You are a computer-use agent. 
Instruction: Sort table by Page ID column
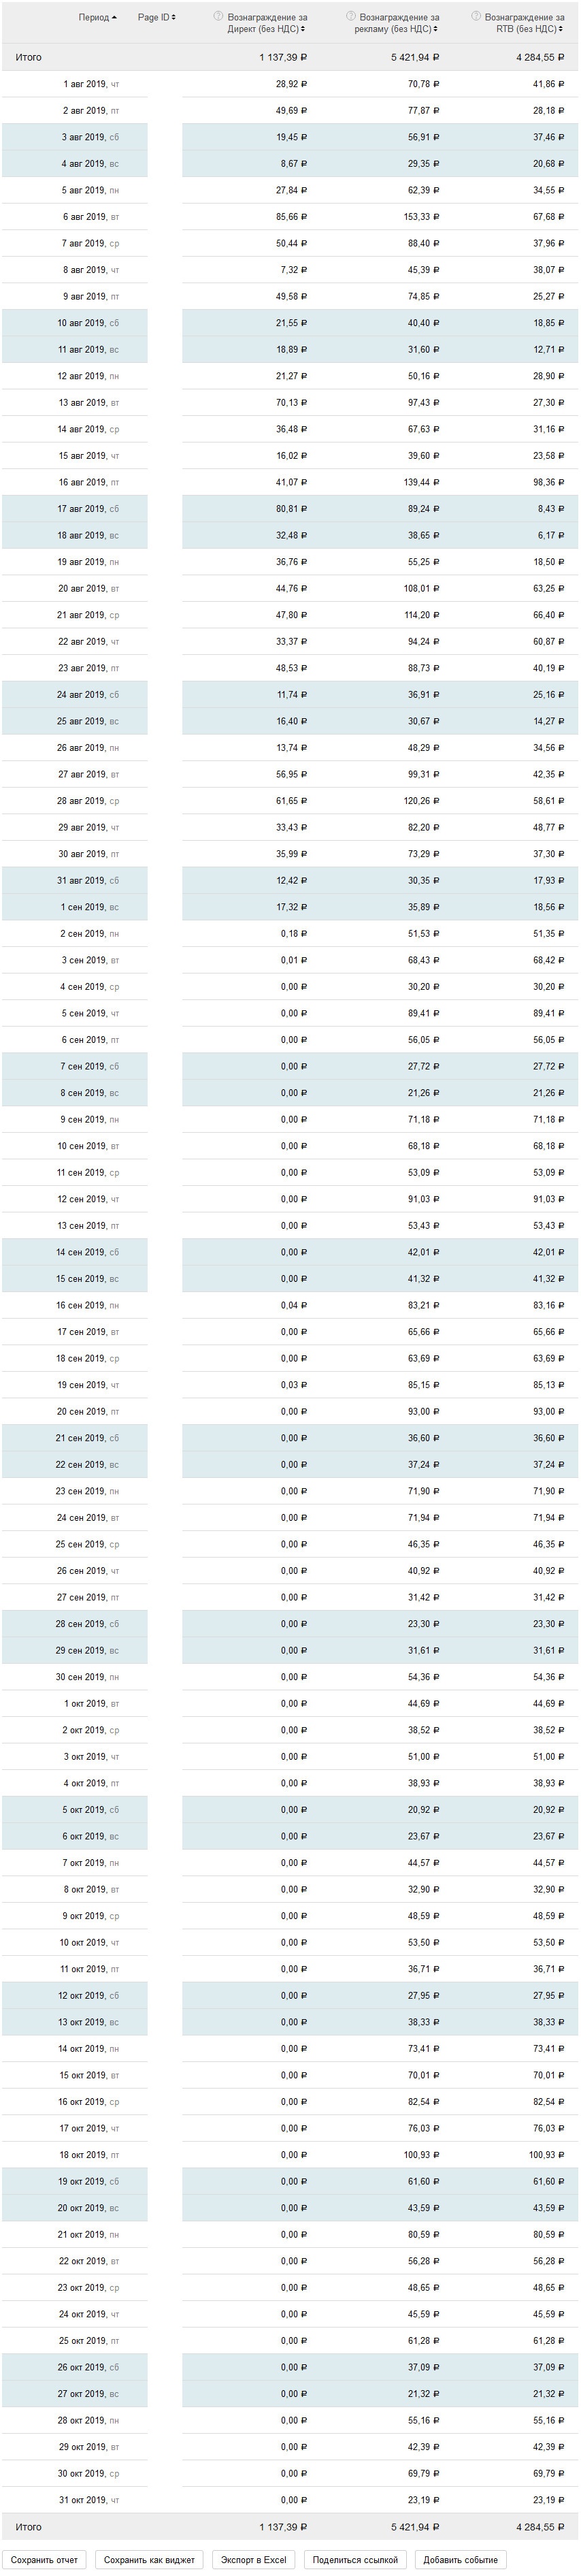(156, 17)
